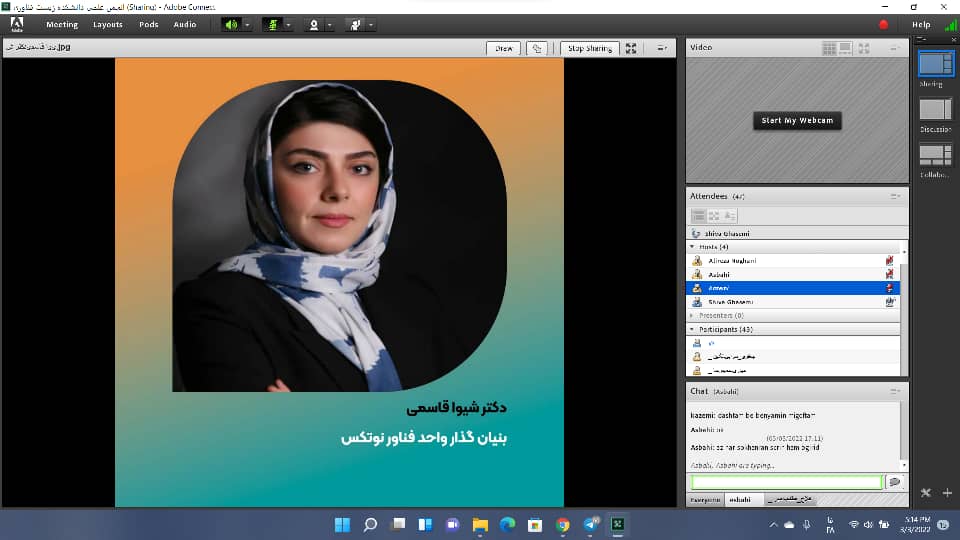Switch to the Everyone chat tab

tap(705, 499)
